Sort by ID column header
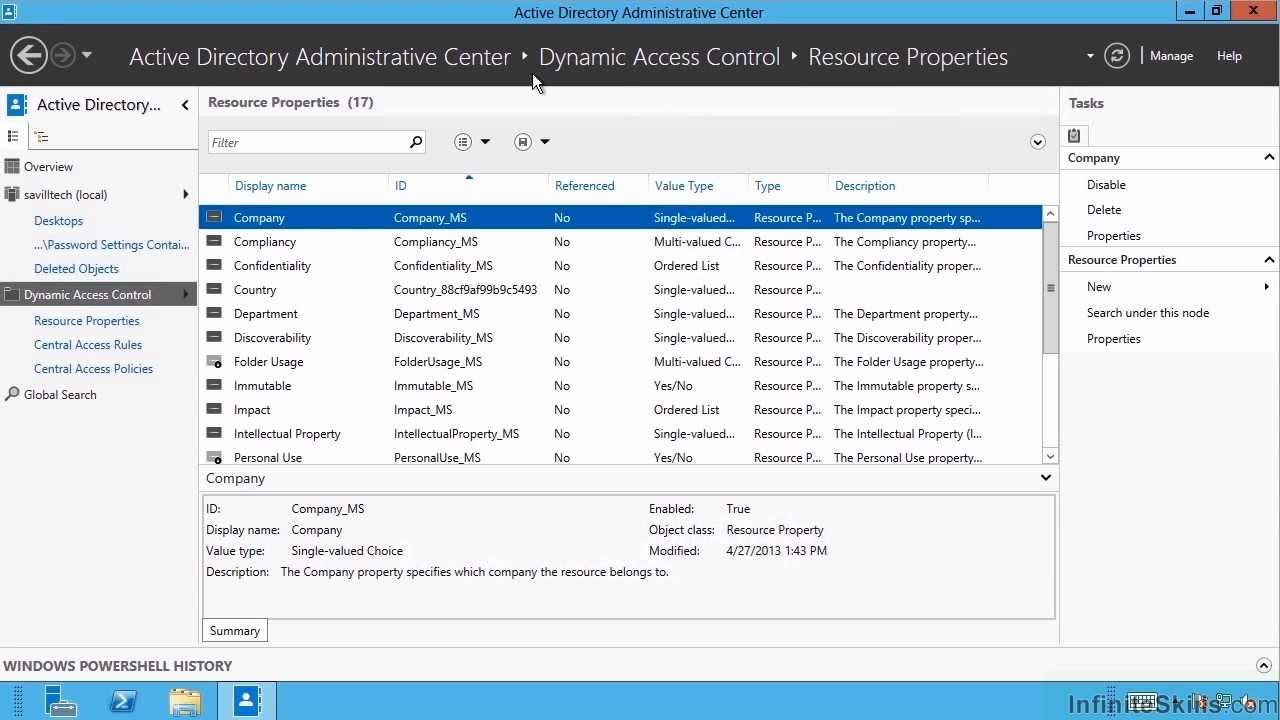1280x720 pixels. [400, 186]
